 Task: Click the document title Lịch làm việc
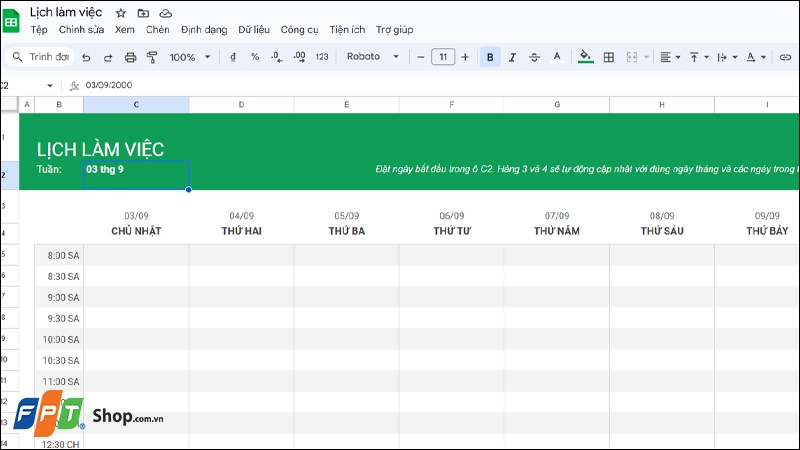(x=66, y=12)
